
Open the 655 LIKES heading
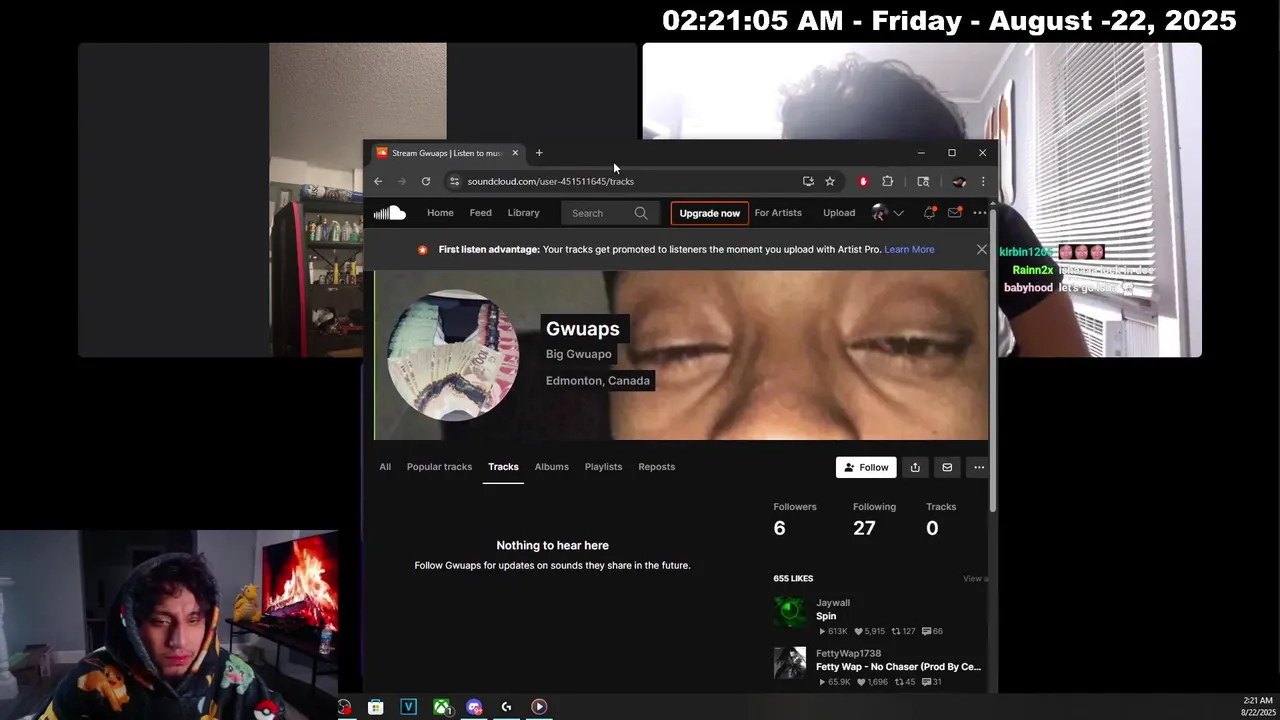pos(793,578)
